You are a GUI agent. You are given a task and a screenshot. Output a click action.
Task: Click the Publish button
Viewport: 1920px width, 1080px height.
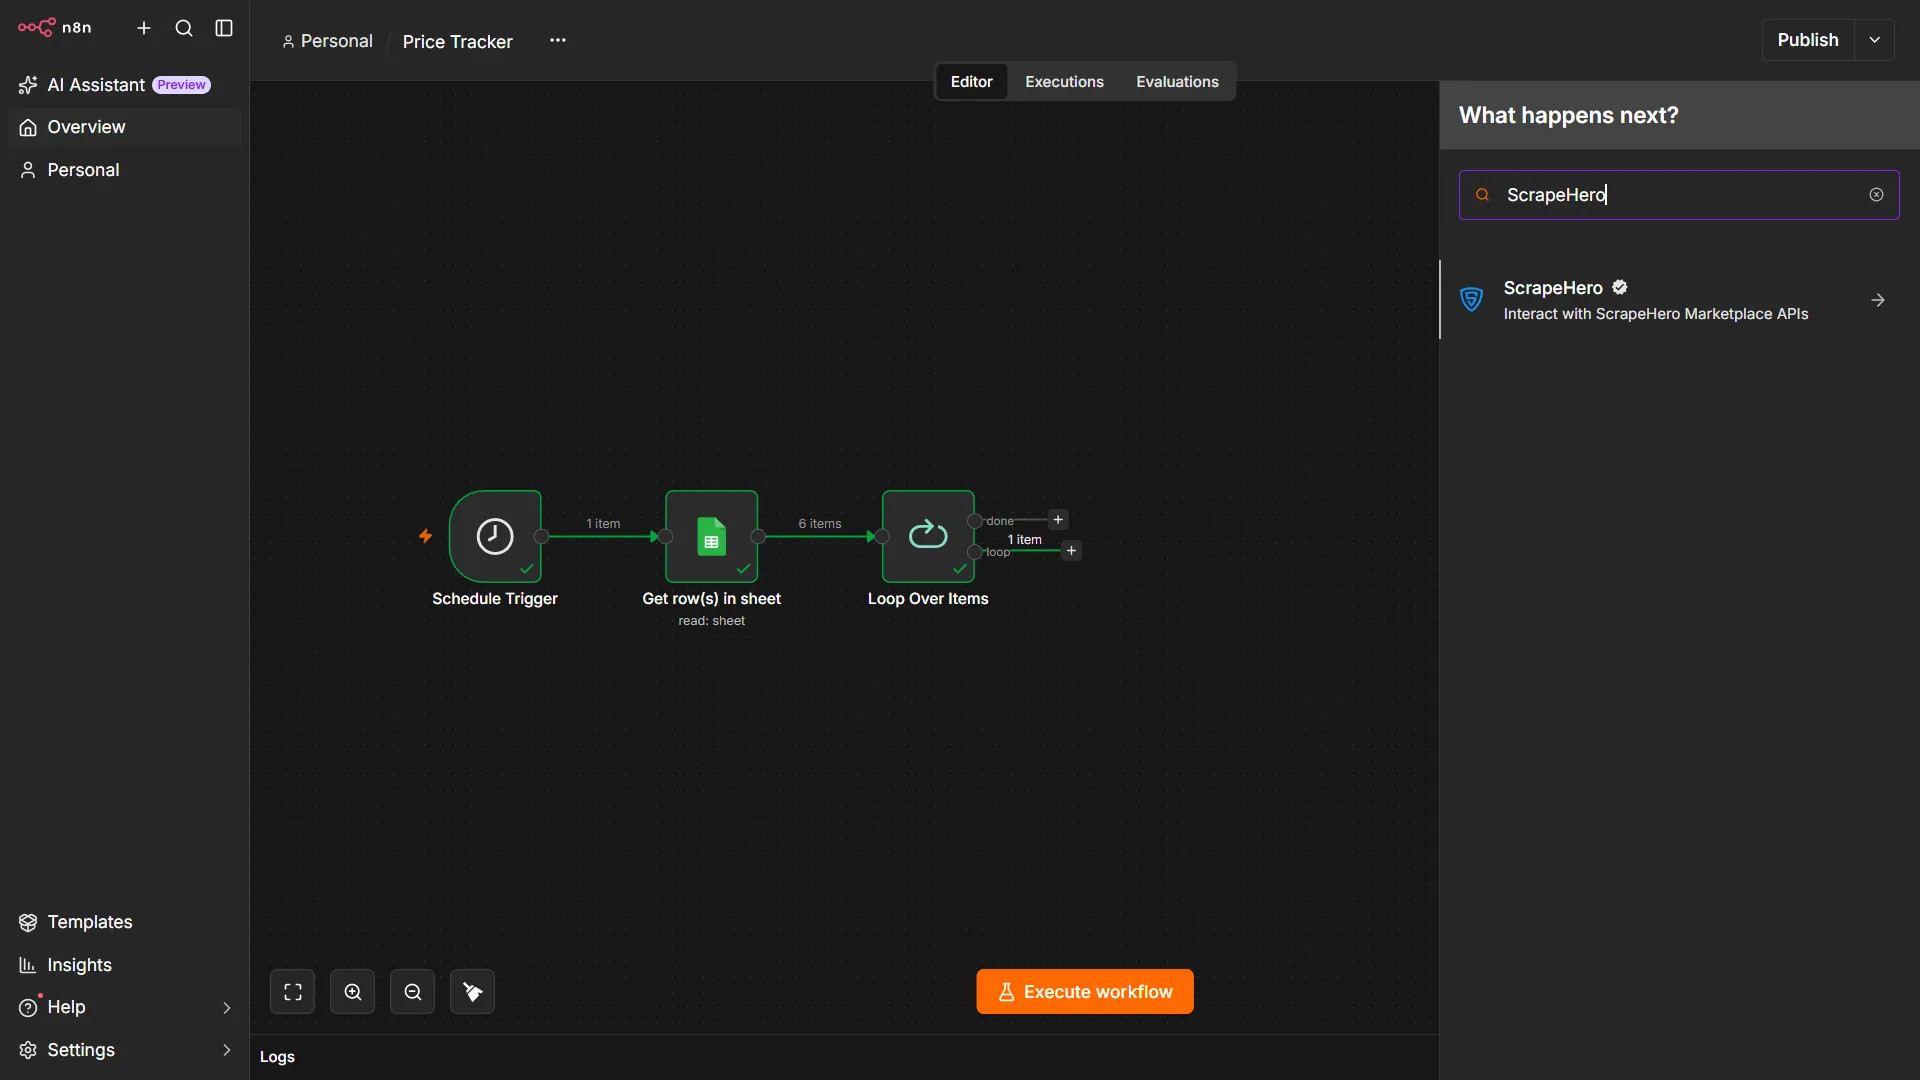[1807, 40]
